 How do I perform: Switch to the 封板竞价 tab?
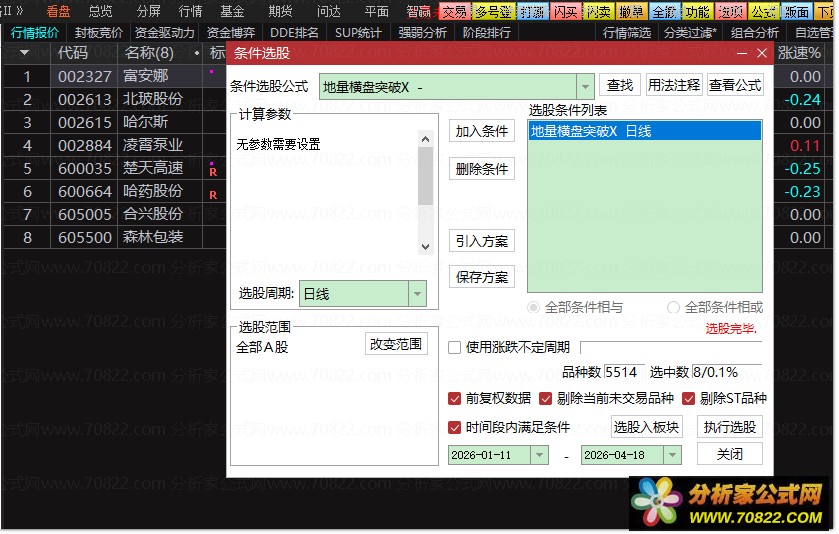[x=98, y=32]
